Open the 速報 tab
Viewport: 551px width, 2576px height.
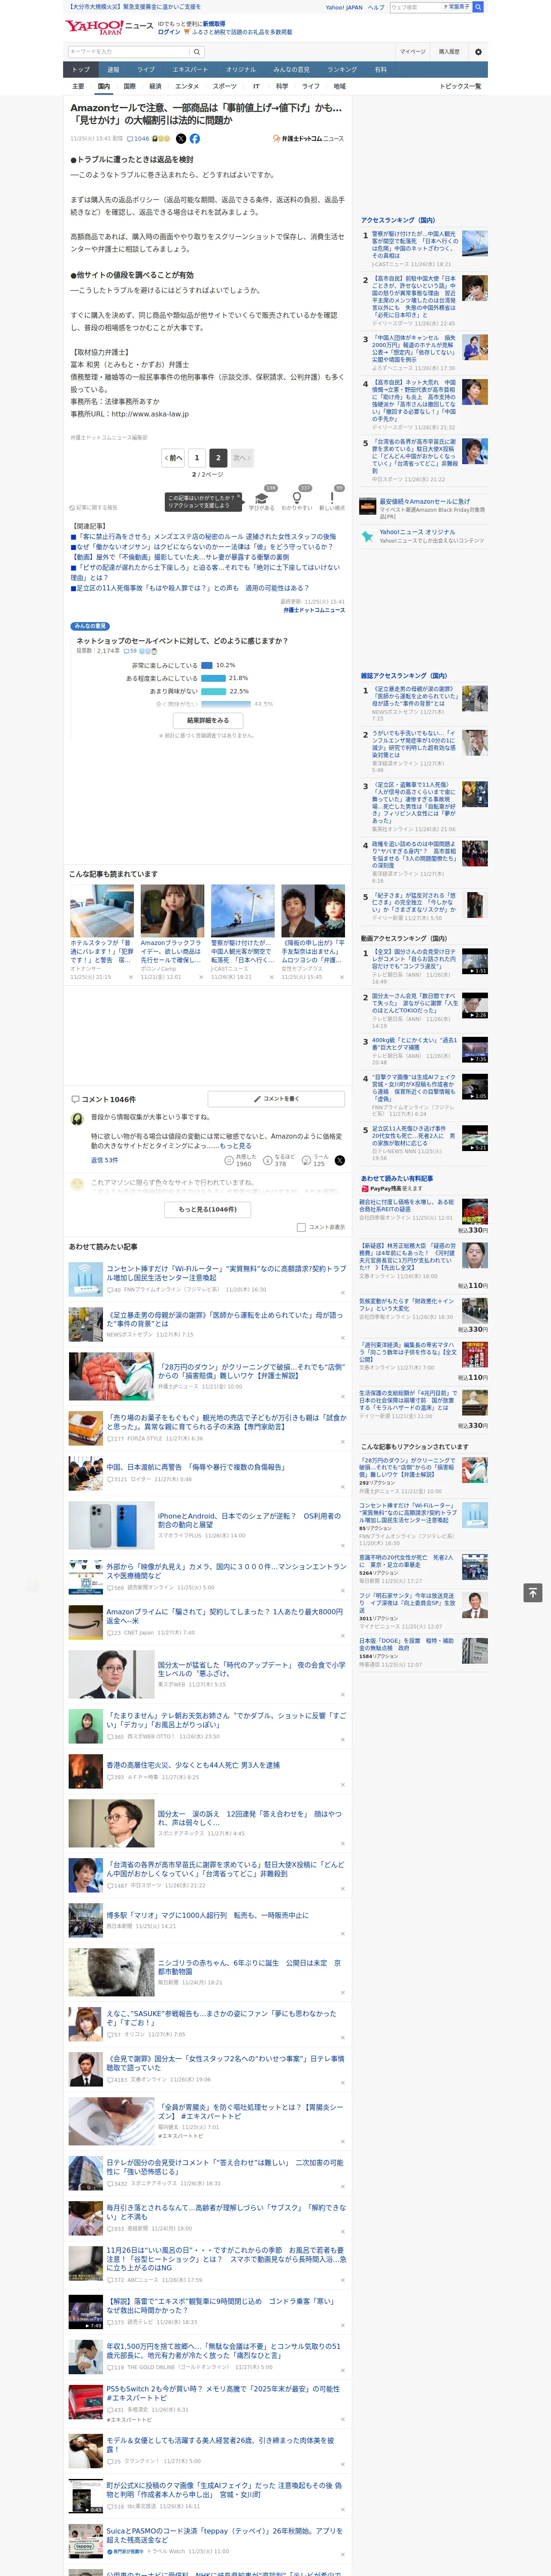point(113,70)
